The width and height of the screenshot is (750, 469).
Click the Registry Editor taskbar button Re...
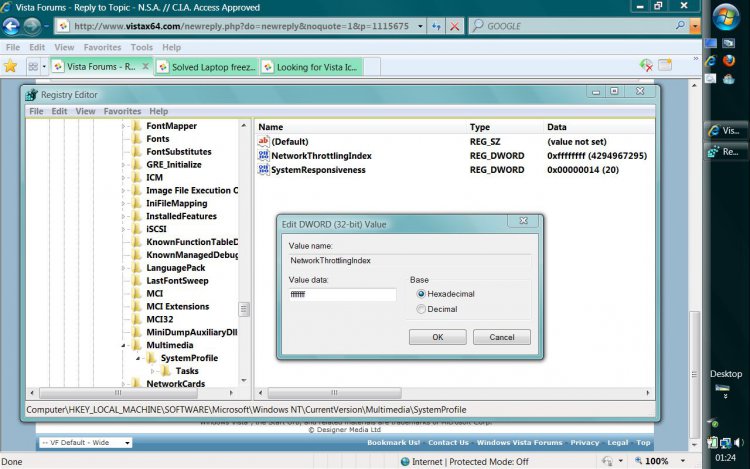[x=725, y=152]
